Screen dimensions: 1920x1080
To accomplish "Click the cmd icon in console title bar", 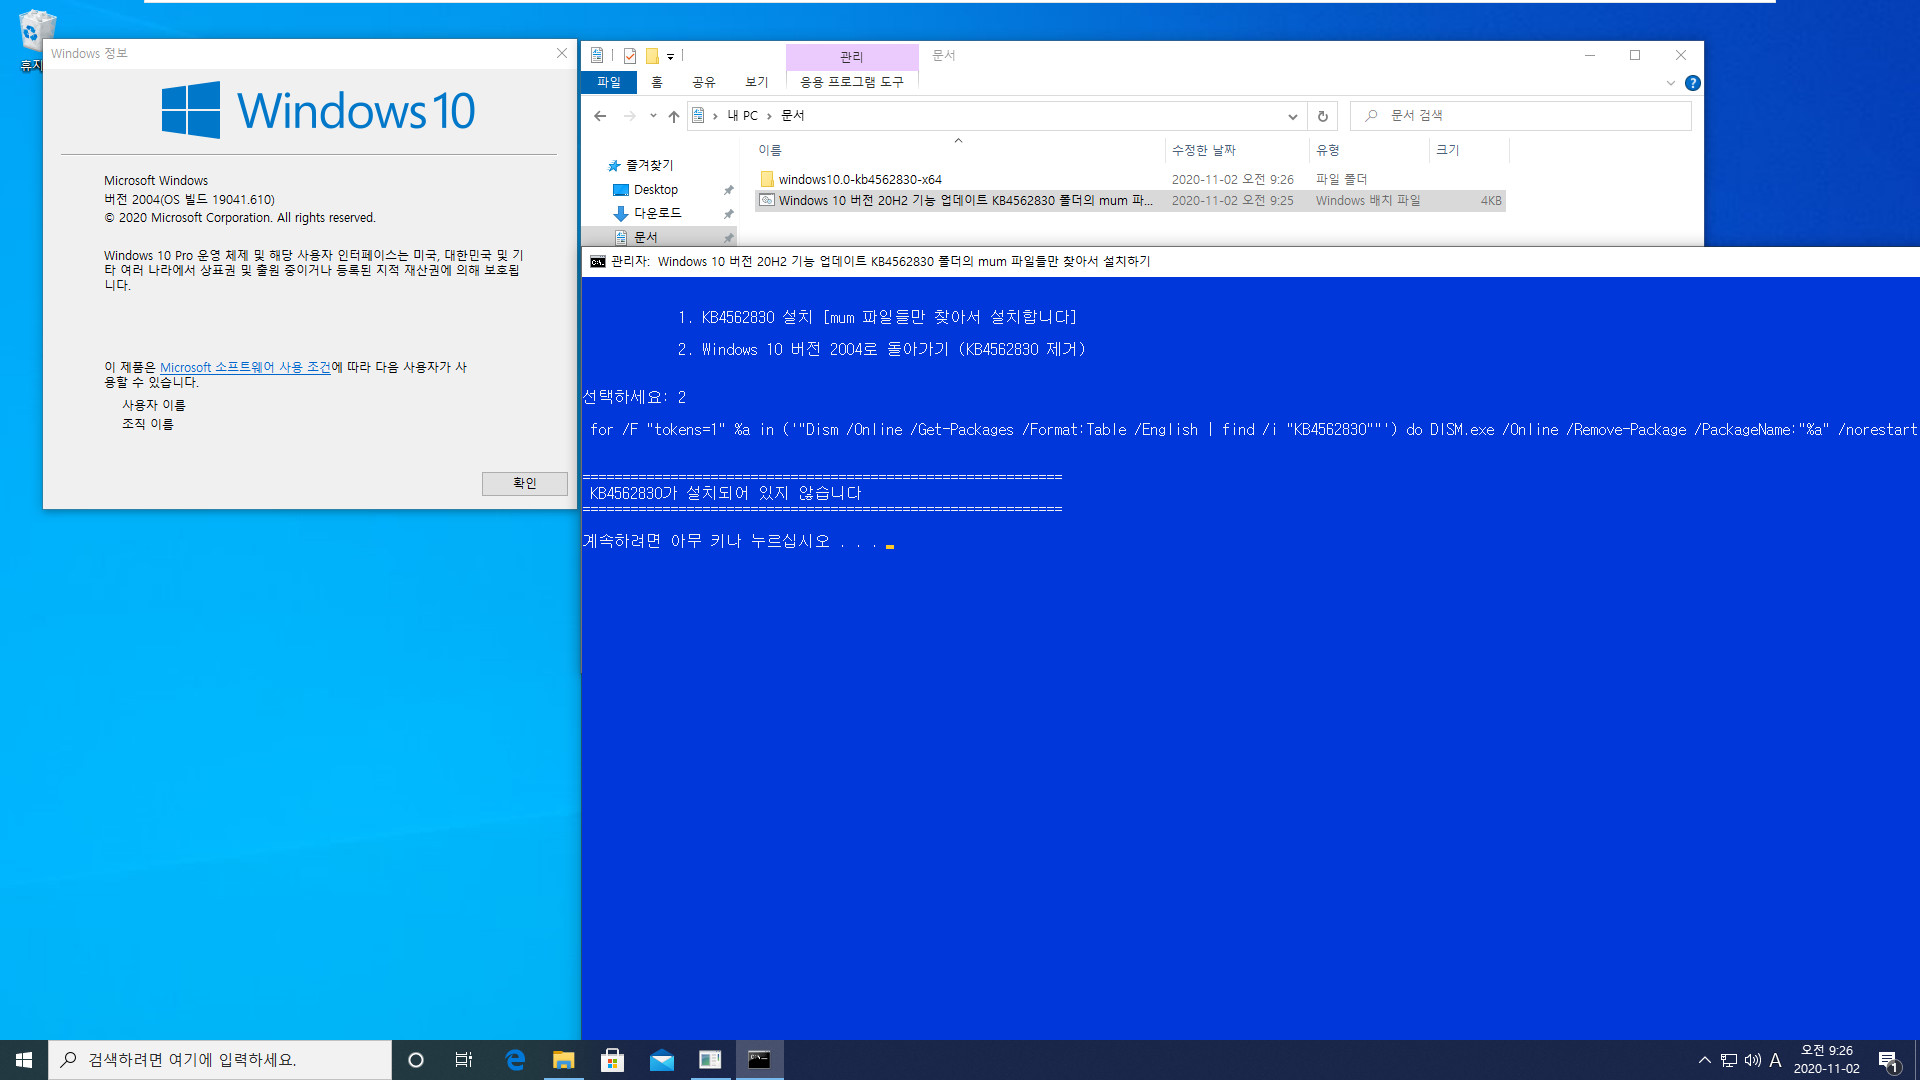I will tap(598, 262).
